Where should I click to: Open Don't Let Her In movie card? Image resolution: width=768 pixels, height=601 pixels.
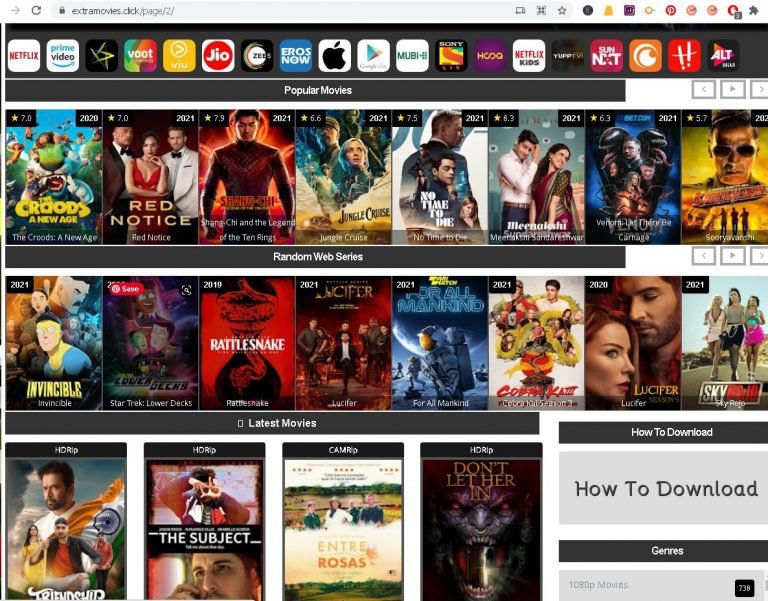coord(481,522)
